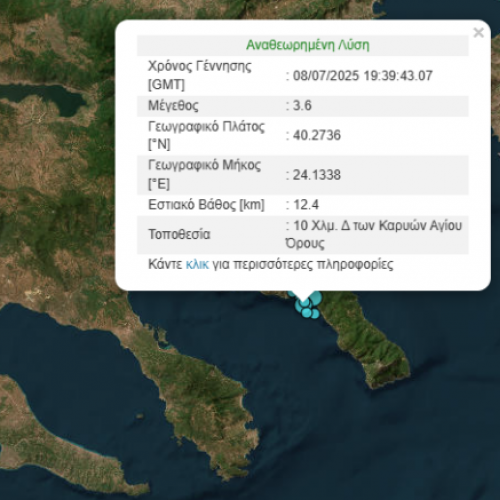Click the blue 'κλικ' link for more info
This screenshot has height=500, width=500.
(x=197, y=264)
